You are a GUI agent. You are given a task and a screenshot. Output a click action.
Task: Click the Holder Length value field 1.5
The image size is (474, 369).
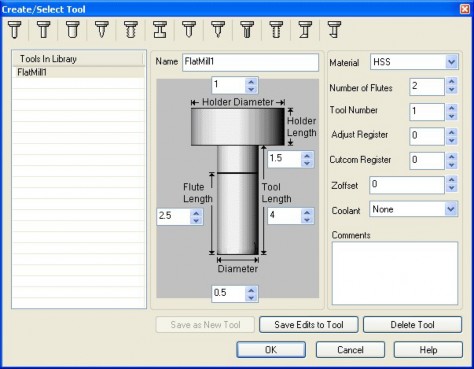point(284,159)
